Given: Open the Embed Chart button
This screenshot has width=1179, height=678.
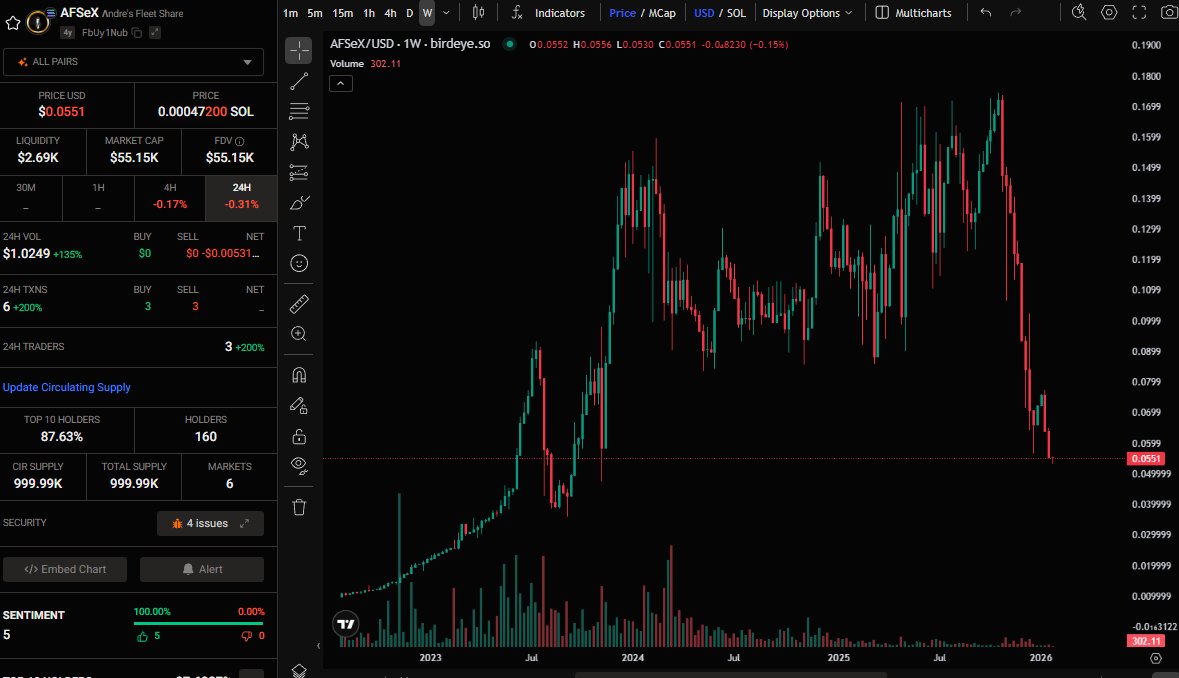Looking at the screenshot, I should pyautogui.click(x=65, y=569).
